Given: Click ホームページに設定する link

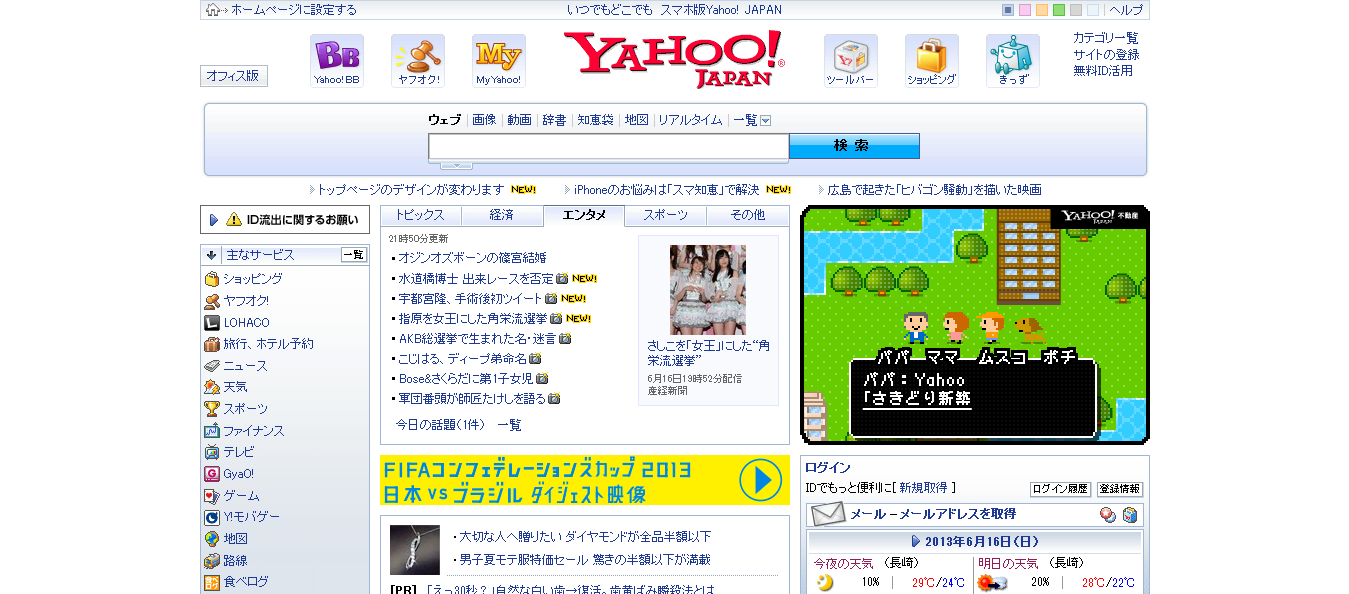Looking at the screenshot, I should pos(294,10).
